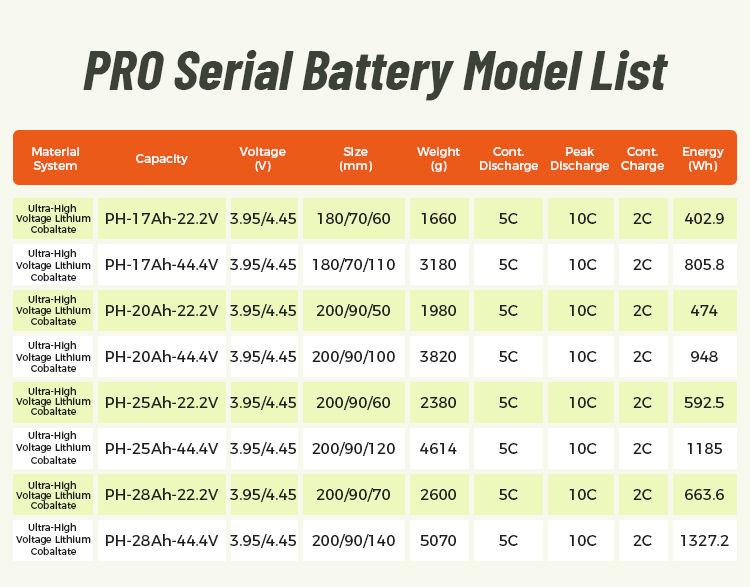
Task: Select the Material System column header
Action: (x=55, y=158)
